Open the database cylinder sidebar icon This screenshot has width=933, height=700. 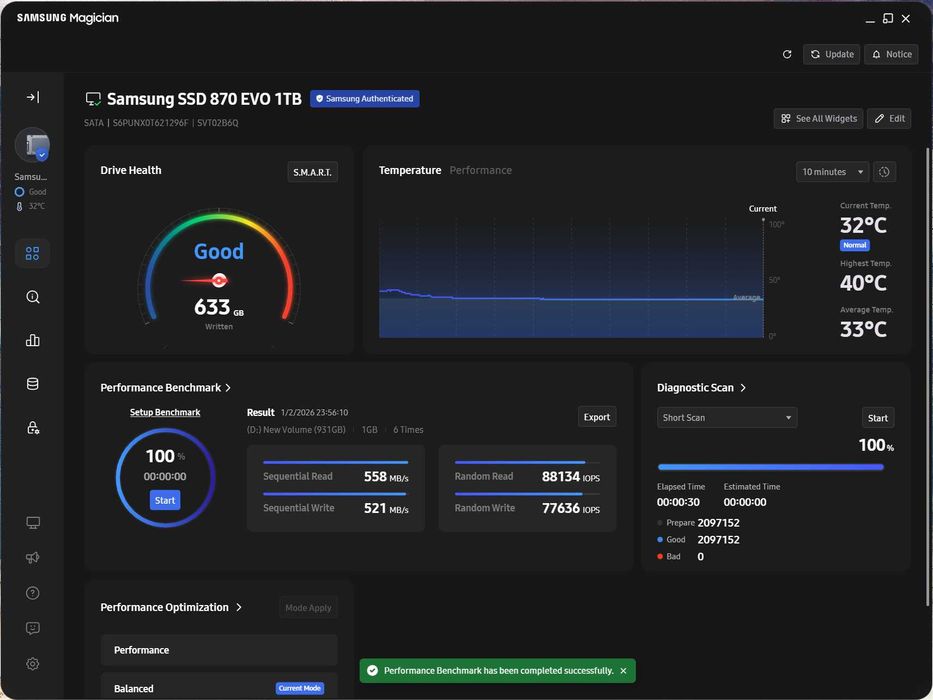coord(33,384)
